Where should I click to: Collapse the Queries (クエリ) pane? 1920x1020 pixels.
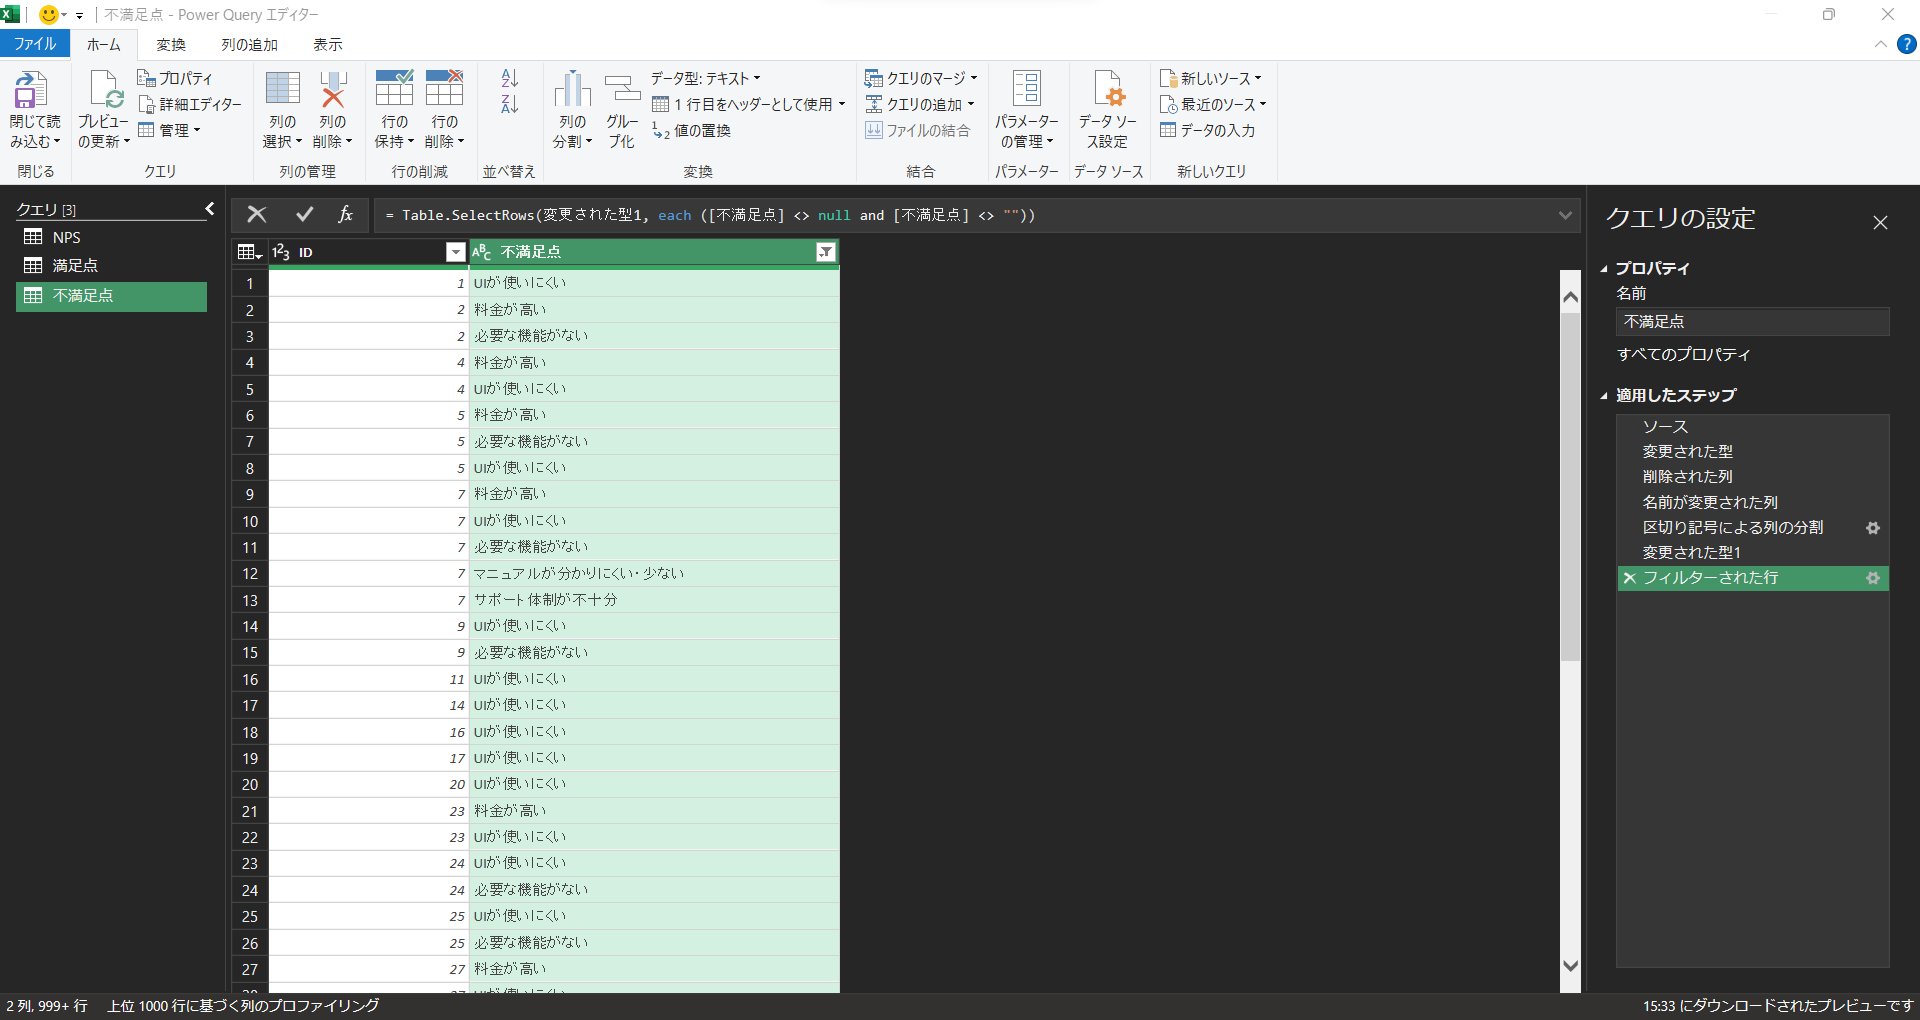[210, 209]
